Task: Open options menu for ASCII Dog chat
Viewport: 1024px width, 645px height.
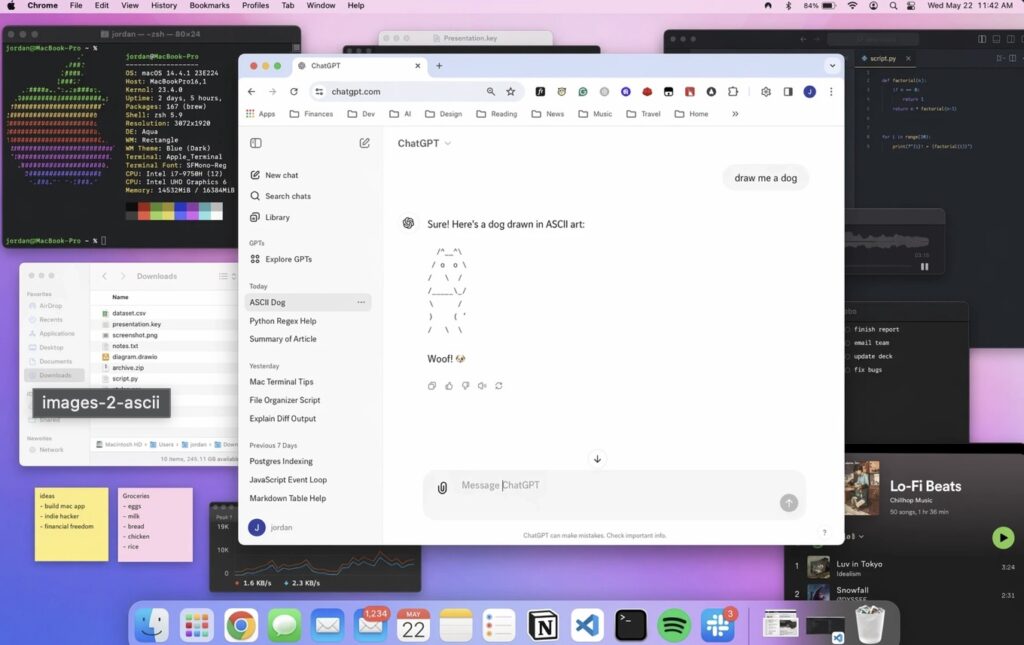Action: 361,302
